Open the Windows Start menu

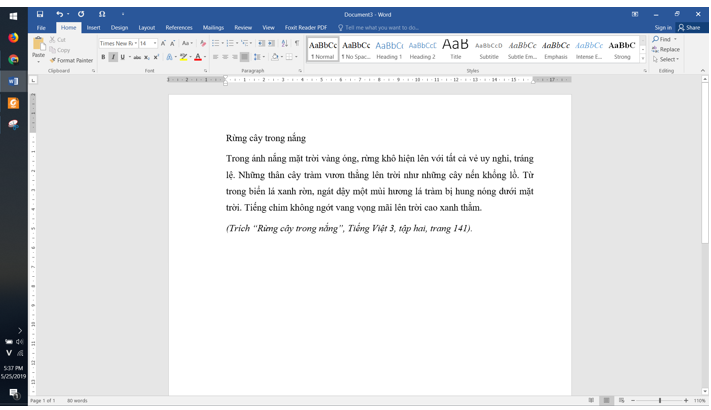coord(13,16)
